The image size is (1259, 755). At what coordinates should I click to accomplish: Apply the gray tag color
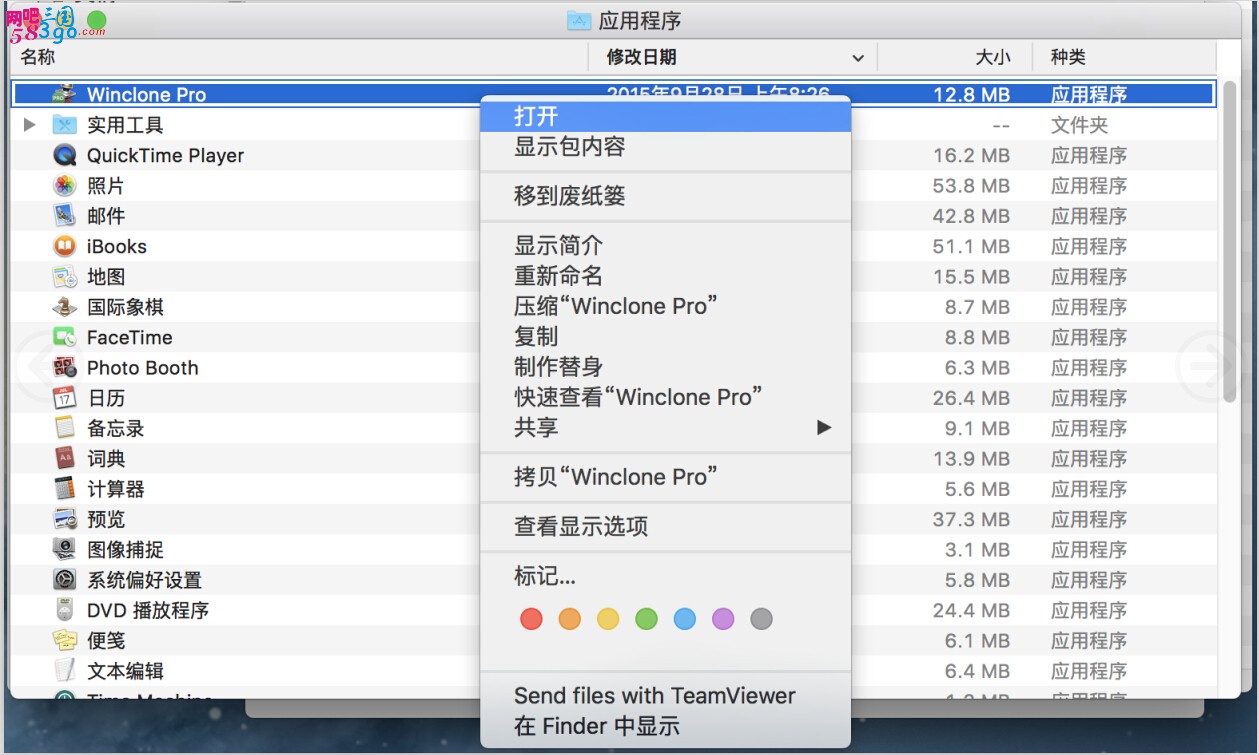click(762, 619)
